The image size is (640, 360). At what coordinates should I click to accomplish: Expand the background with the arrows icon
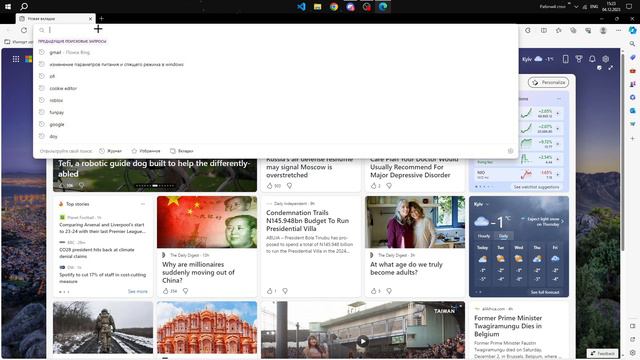pyautogui.click(x=611, y=68)
